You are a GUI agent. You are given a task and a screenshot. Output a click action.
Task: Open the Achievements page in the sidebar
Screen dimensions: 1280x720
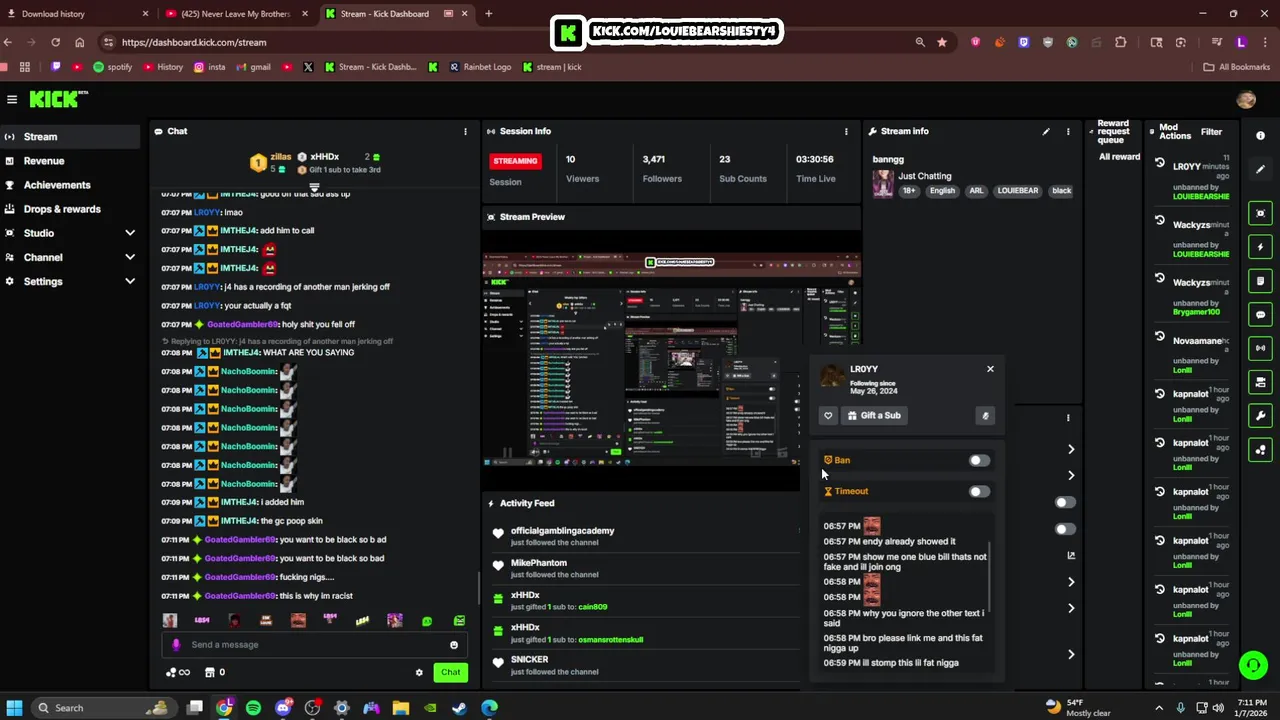70,185
